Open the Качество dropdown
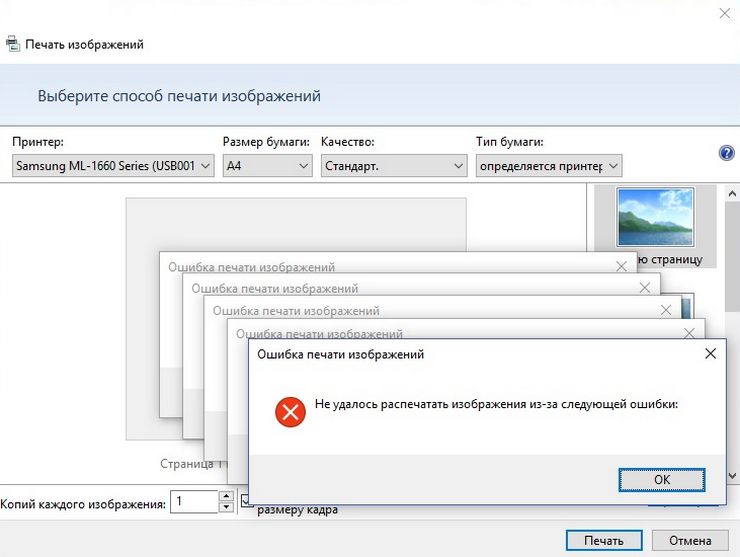The width and height of the screenshot is (740, 557). tap(394, 166)
